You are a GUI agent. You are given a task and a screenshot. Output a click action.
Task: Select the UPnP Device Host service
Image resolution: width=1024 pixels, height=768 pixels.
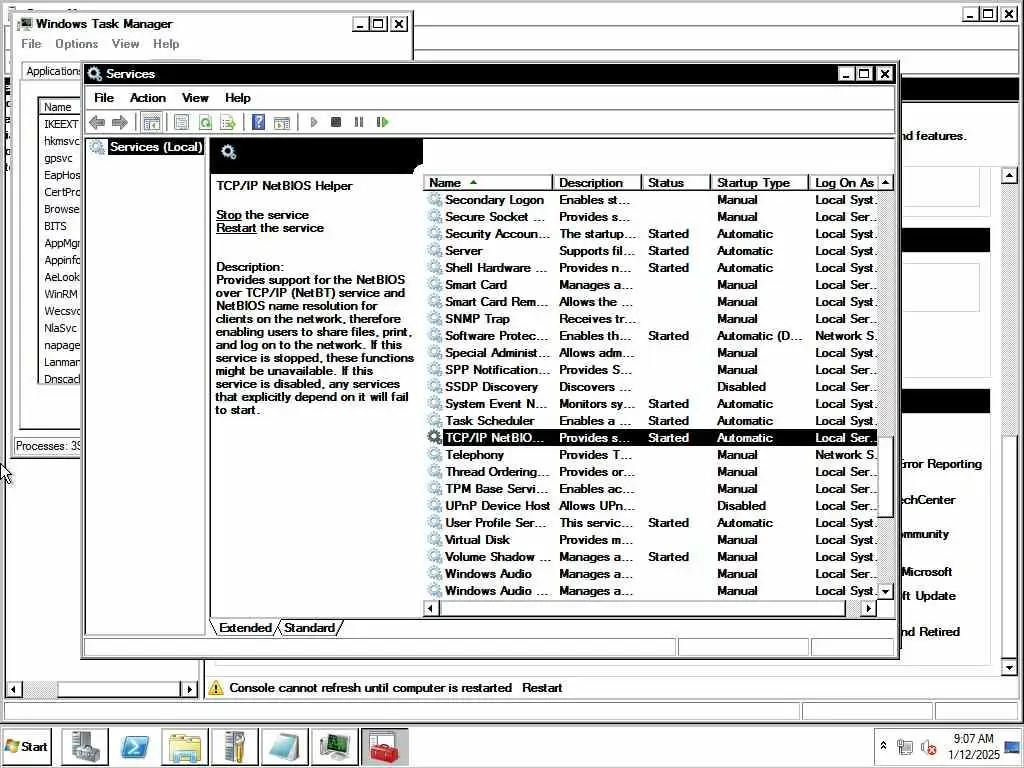coord(651,505)
